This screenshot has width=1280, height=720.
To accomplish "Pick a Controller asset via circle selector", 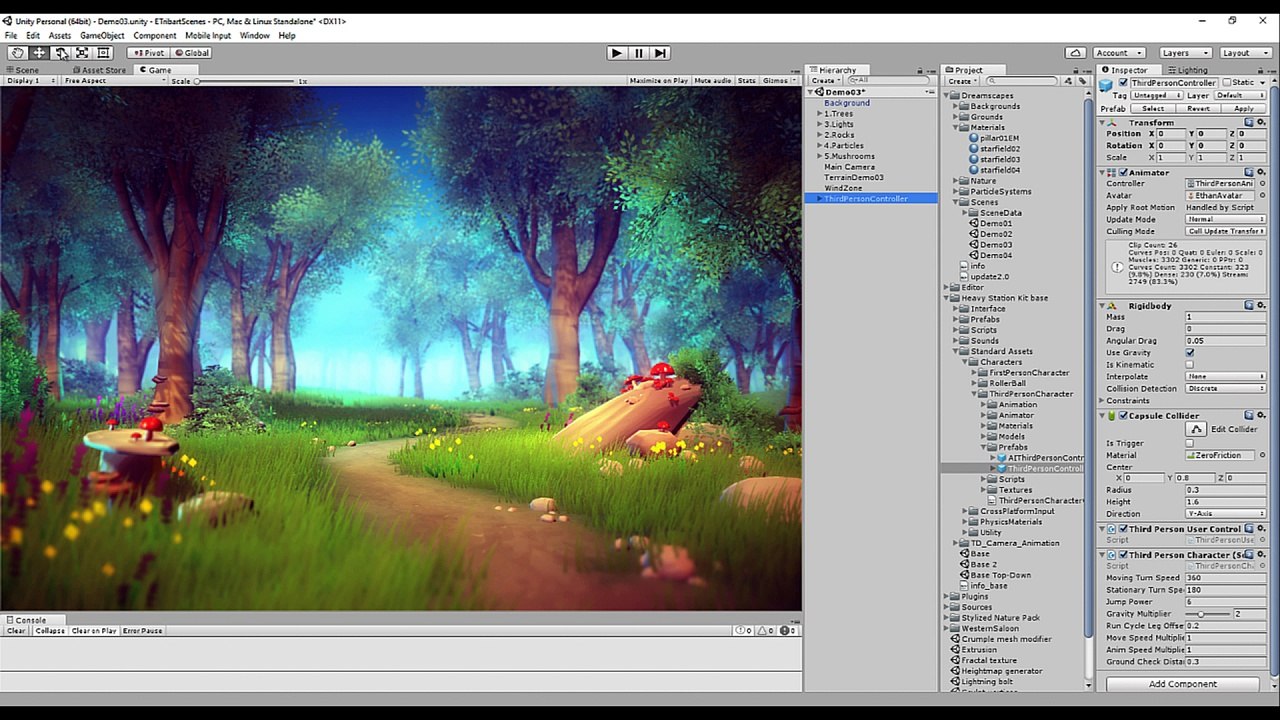I will tap(1261, 184).
